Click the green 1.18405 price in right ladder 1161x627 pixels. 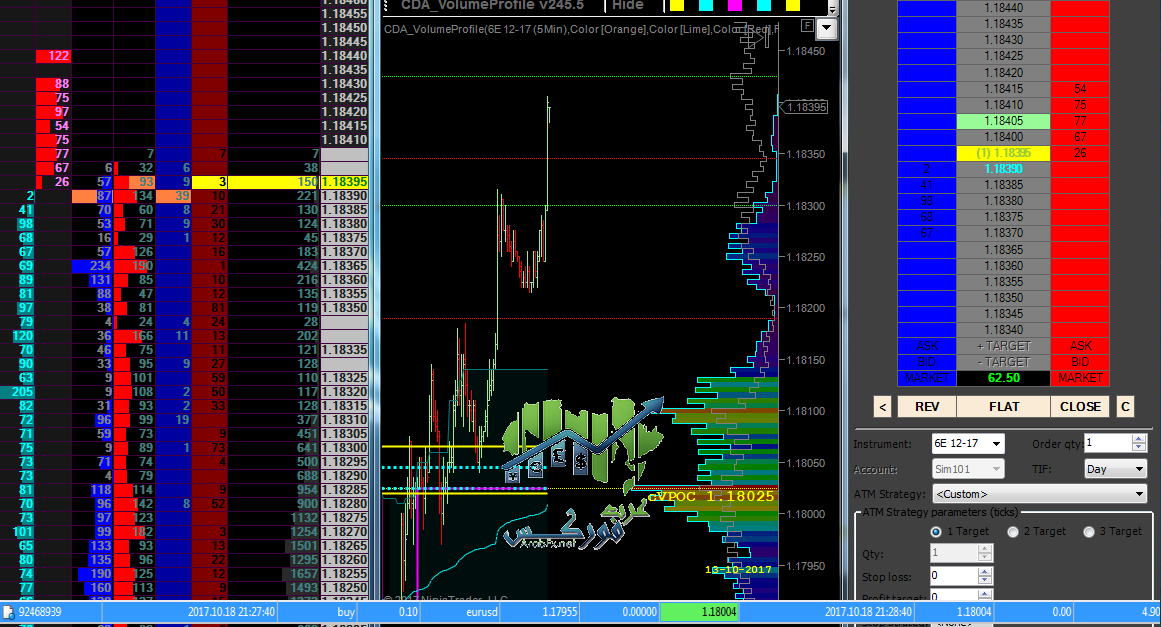click(1003, 121)
